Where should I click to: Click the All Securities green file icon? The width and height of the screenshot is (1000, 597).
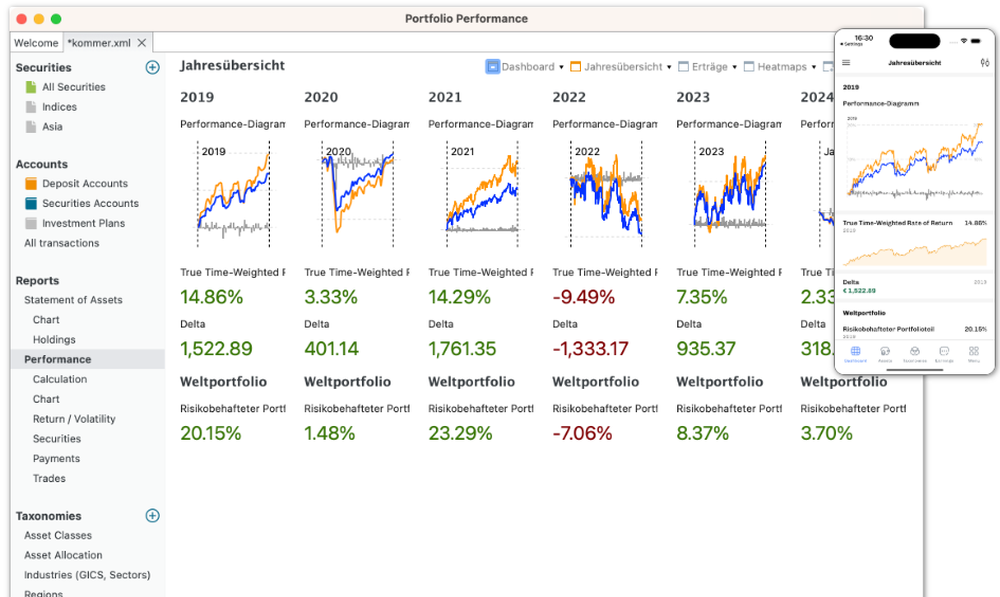[x=31, y=87]
